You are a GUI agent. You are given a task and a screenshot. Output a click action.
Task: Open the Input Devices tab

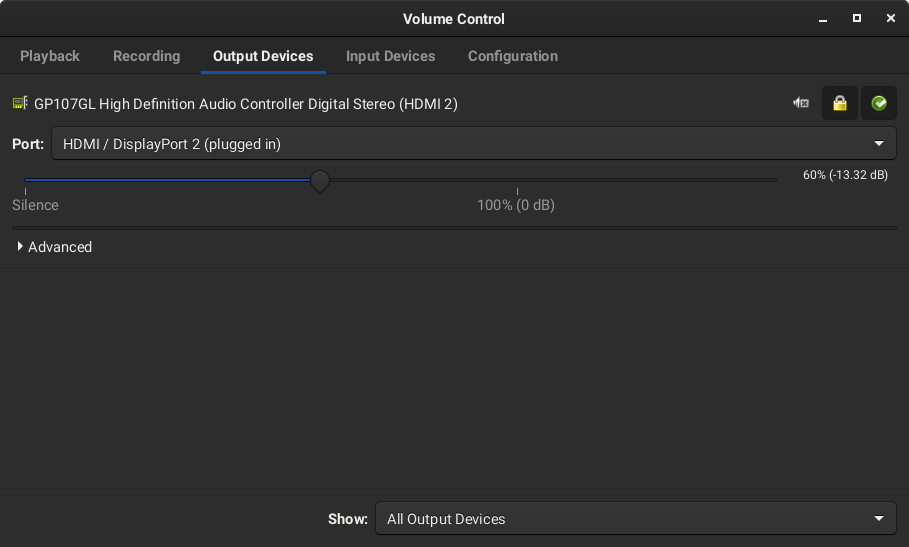tap(391, 56)
